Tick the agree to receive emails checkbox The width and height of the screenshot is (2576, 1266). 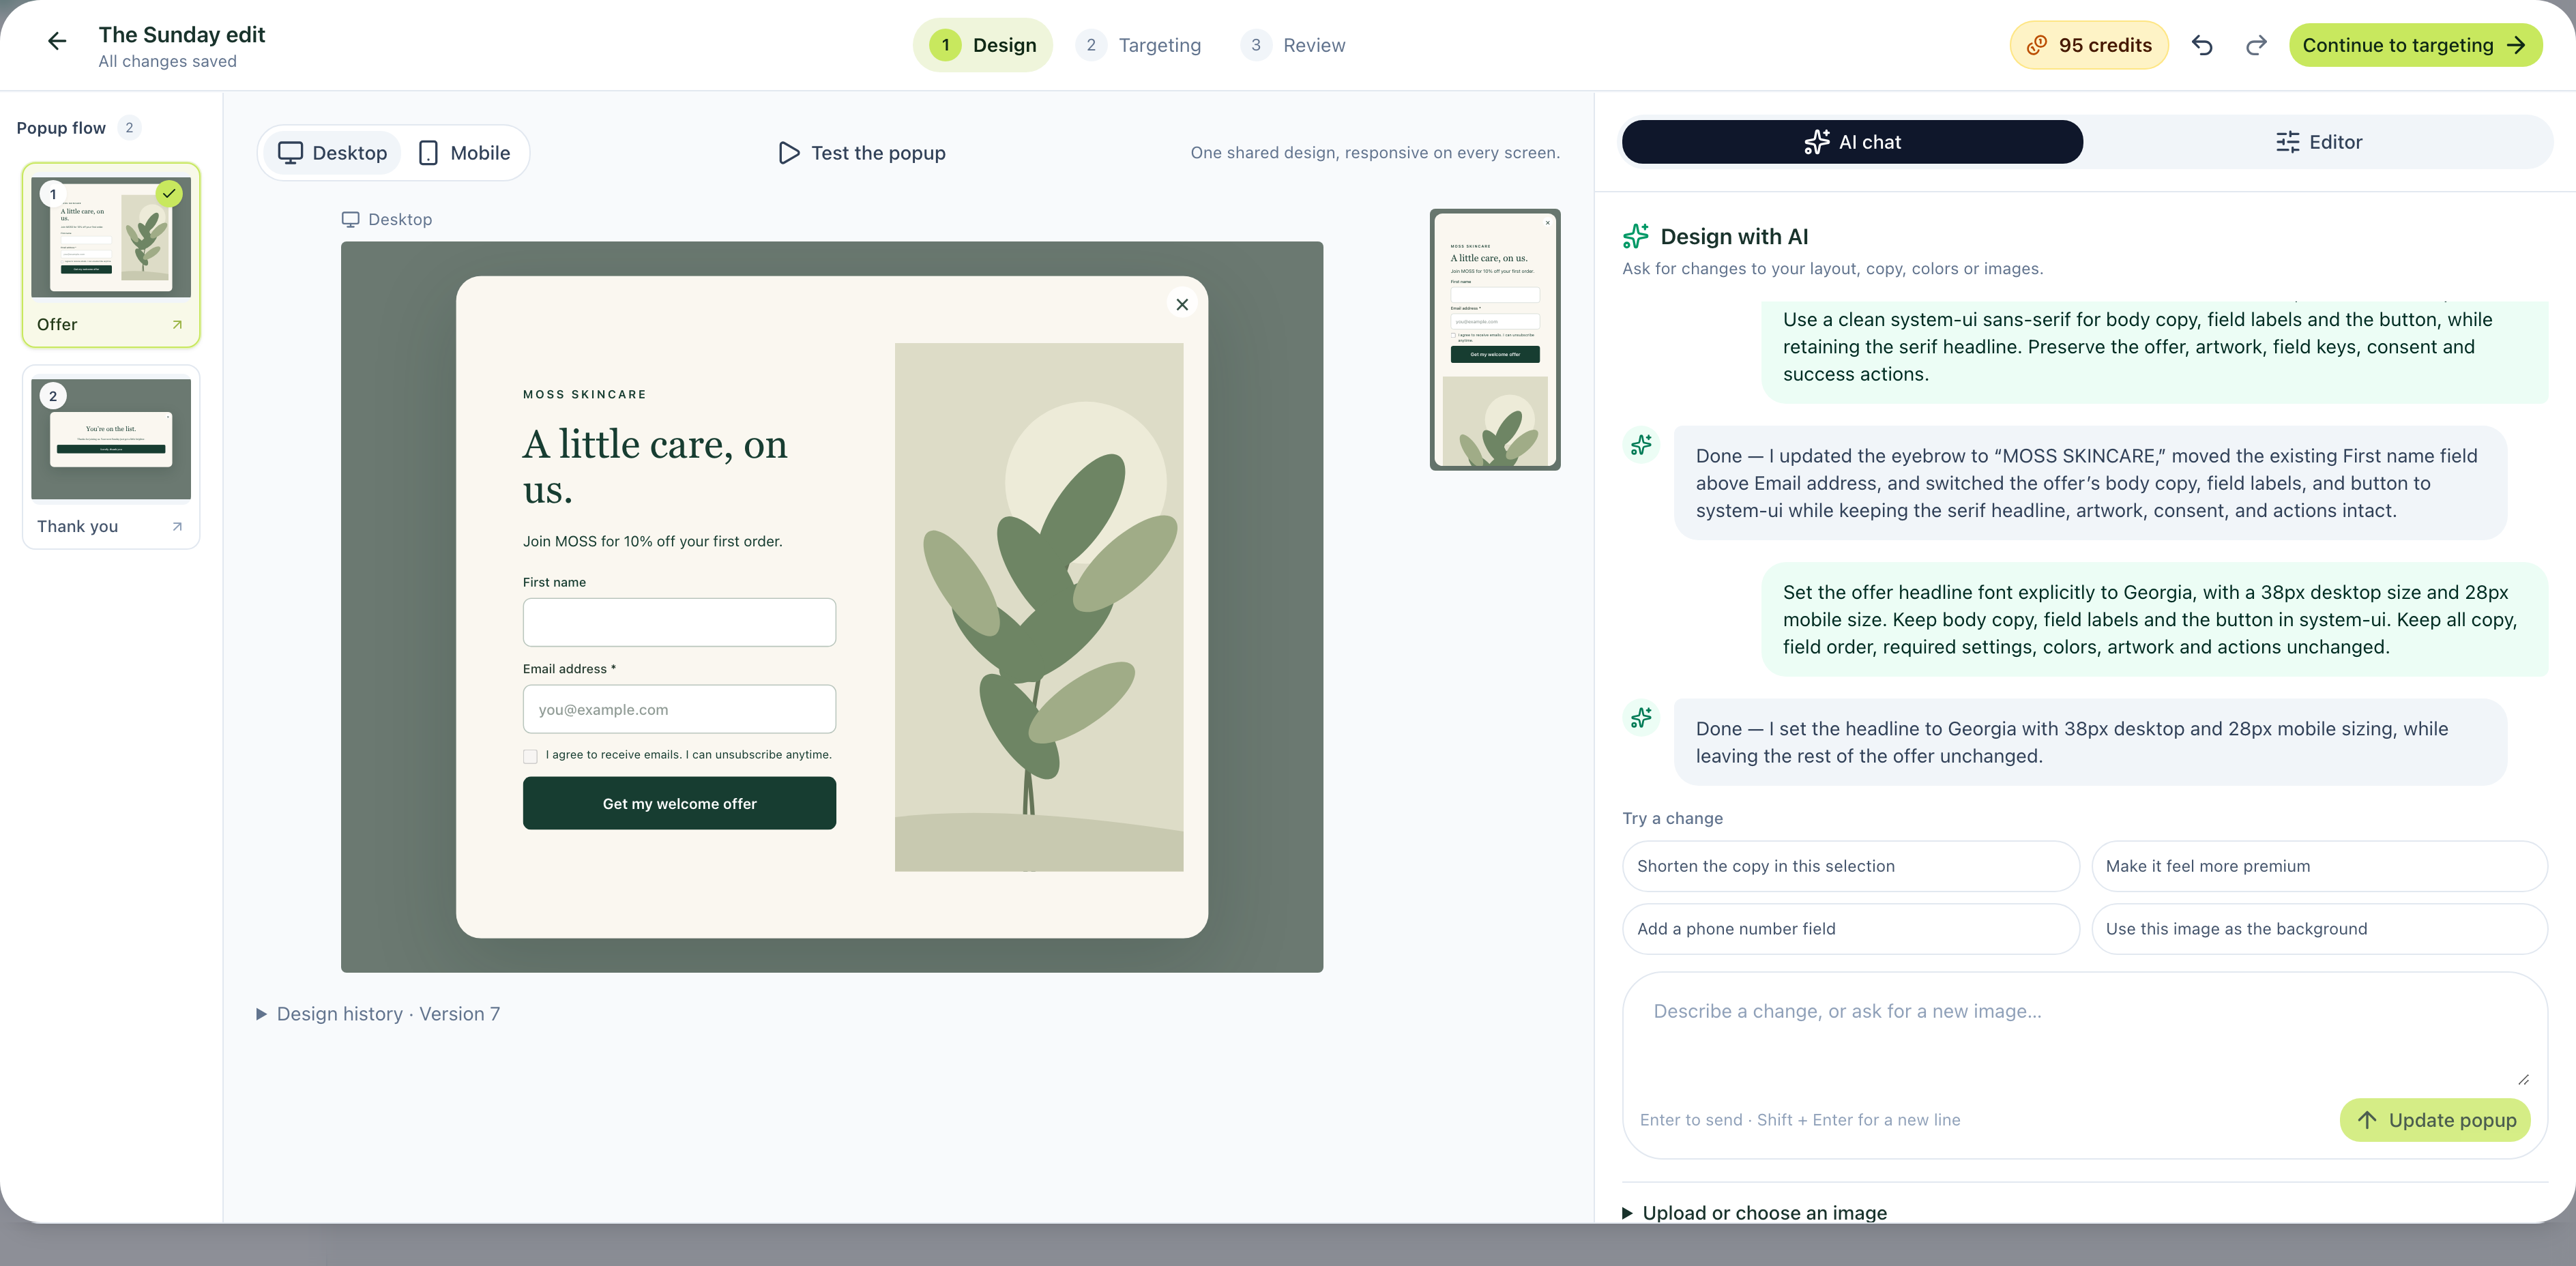(x=530, y=756)
